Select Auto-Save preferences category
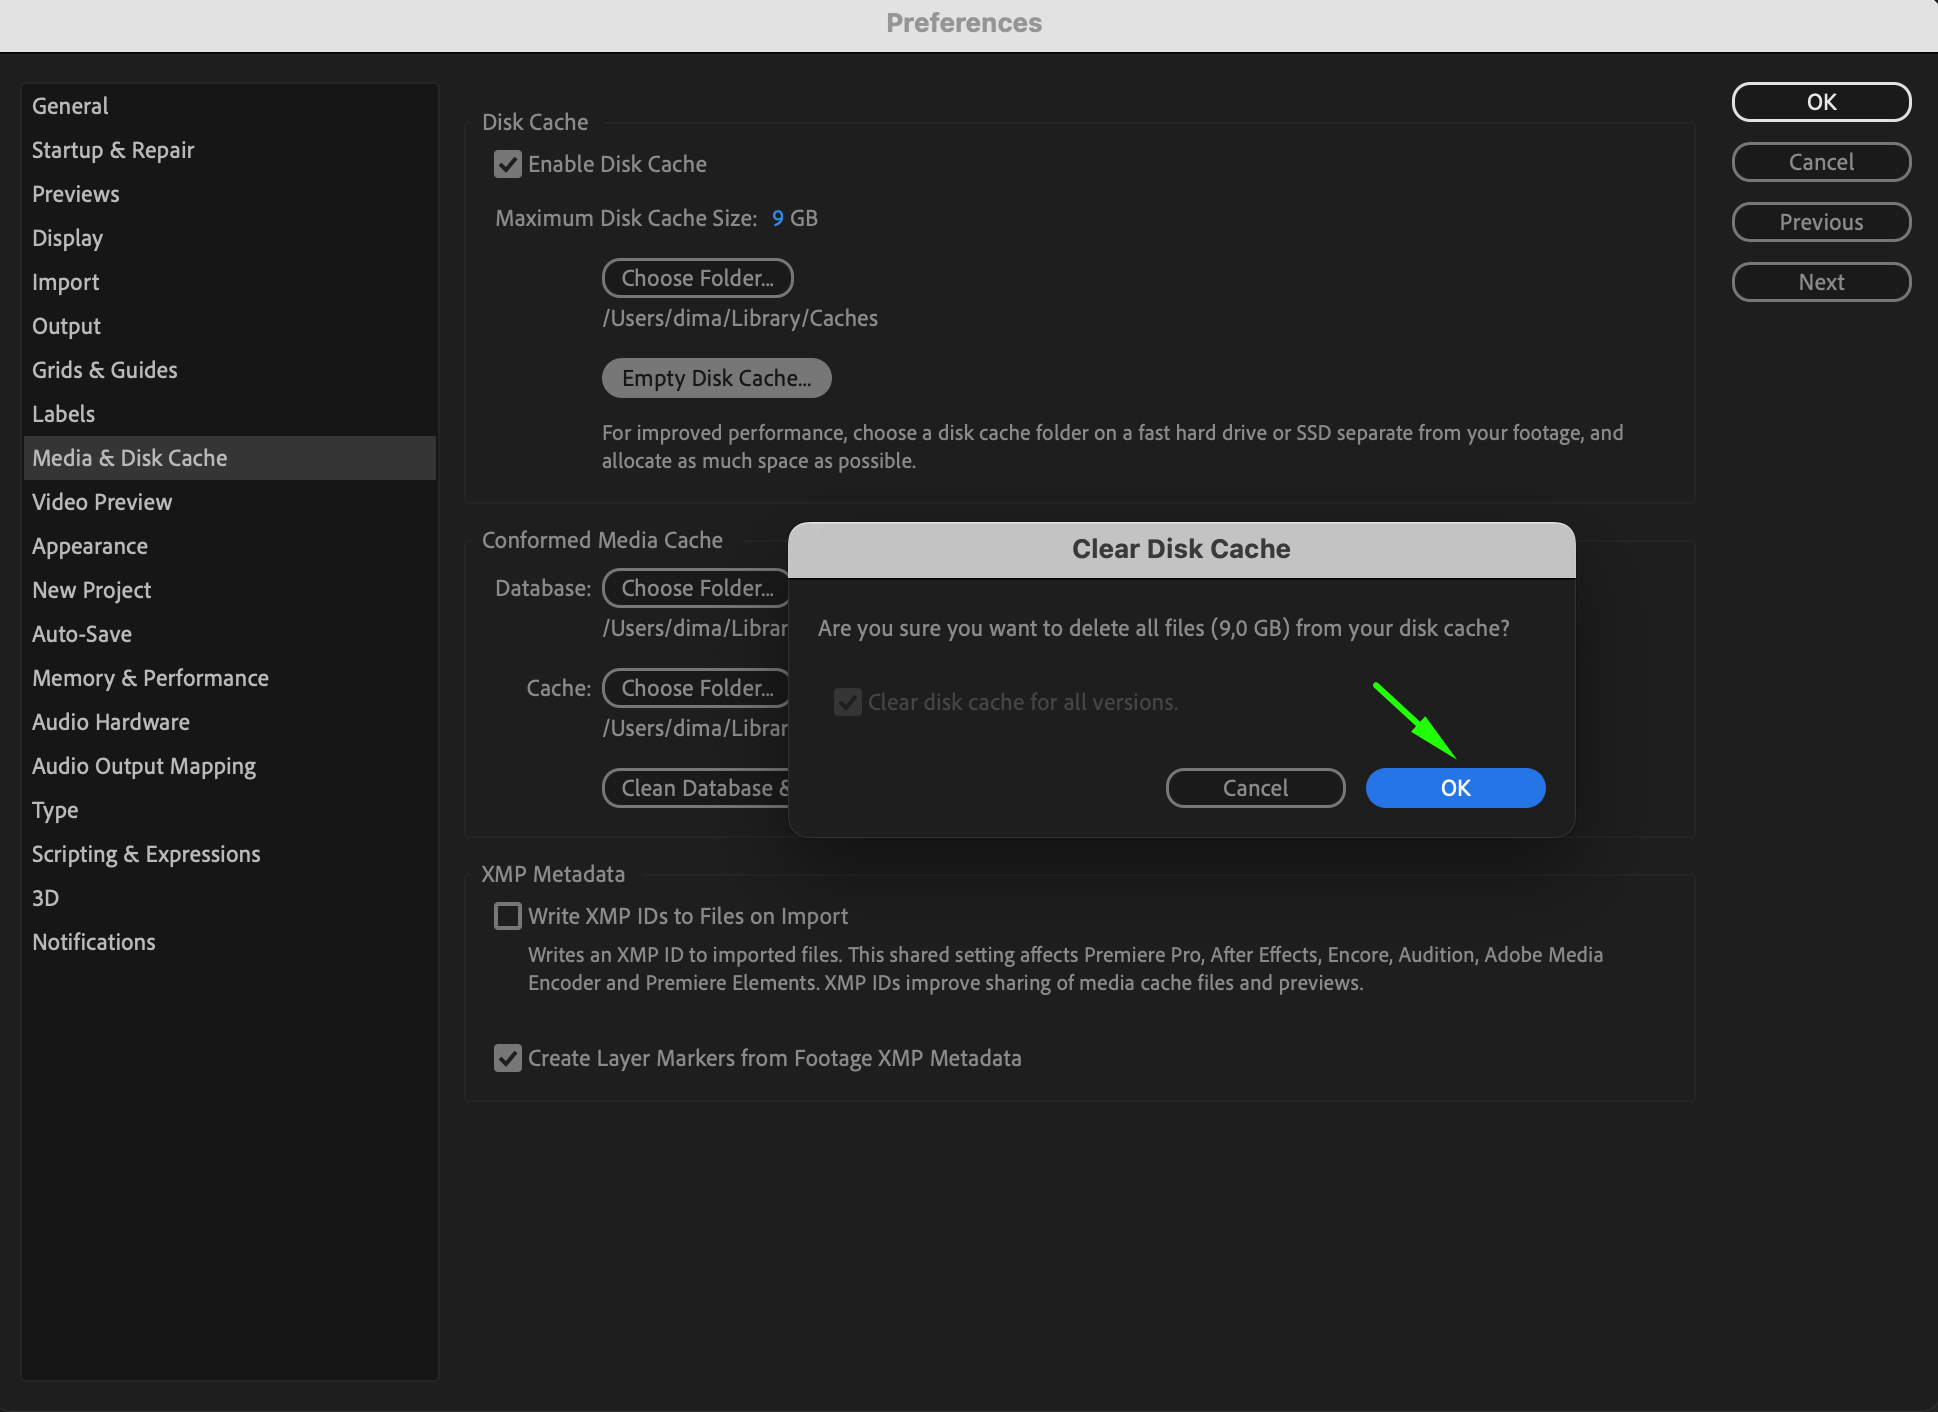This screenshot has width=1938, height=1412. pos(82,634)
